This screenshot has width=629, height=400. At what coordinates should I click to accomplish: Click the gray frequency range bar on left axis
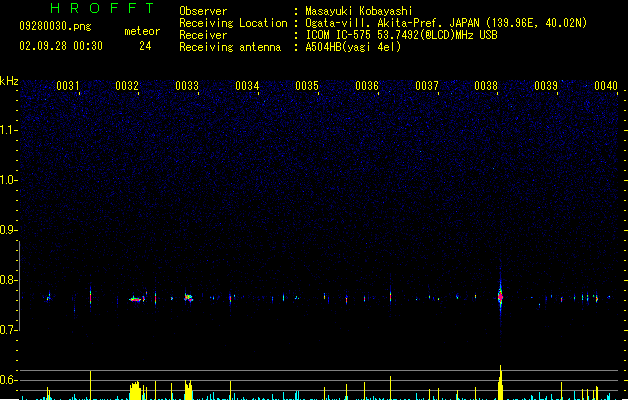[19, 286]
